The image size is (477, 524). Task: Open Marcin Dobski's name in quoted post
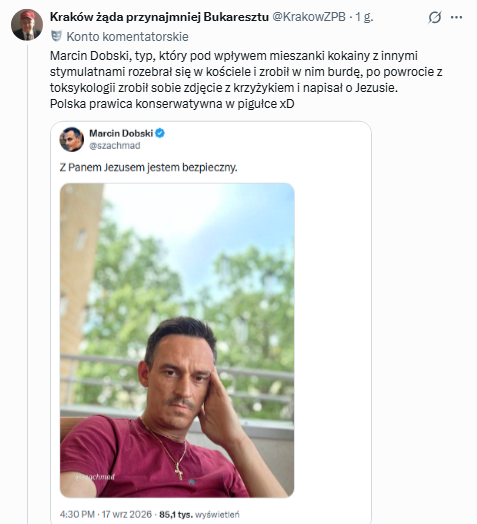click(x=121, y=133)
